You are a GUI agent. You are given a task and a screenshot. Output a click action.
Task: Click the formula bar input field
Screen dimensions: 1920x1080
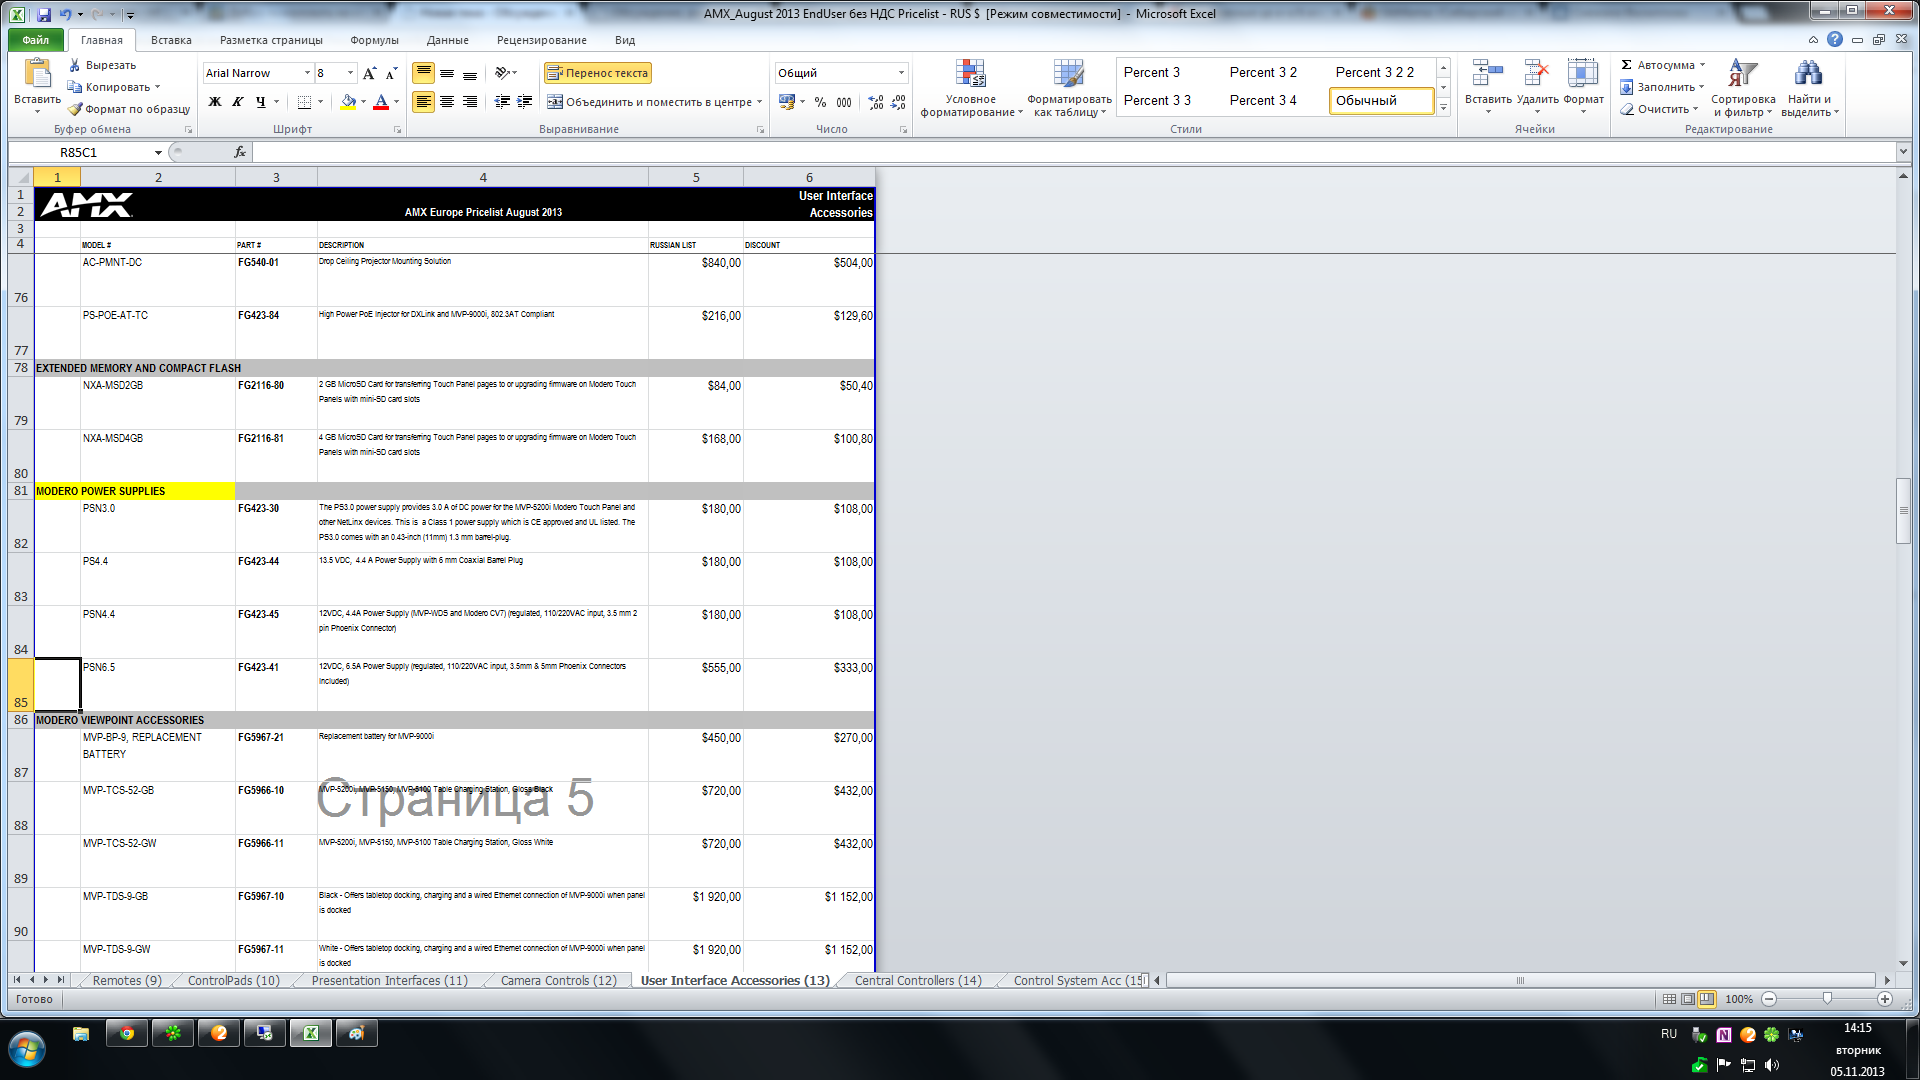point(1073,152)
